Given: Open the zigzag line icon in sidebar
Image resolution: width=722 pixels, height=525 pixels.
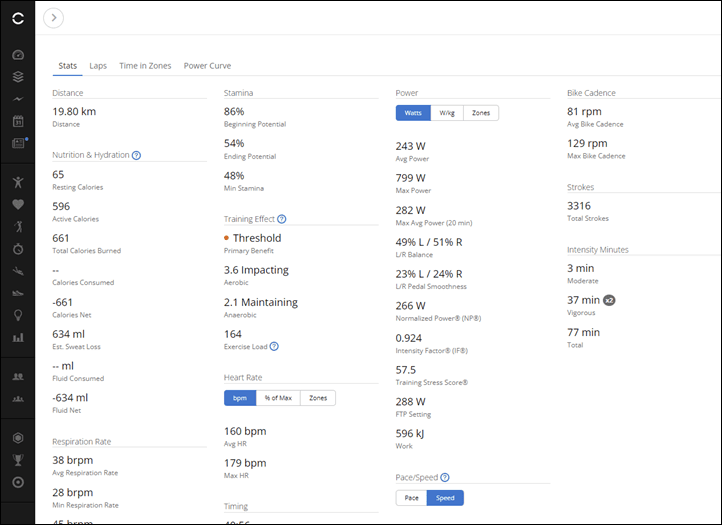Looking at the screenshot, I should pyautogui.click(x=18, y=99).
